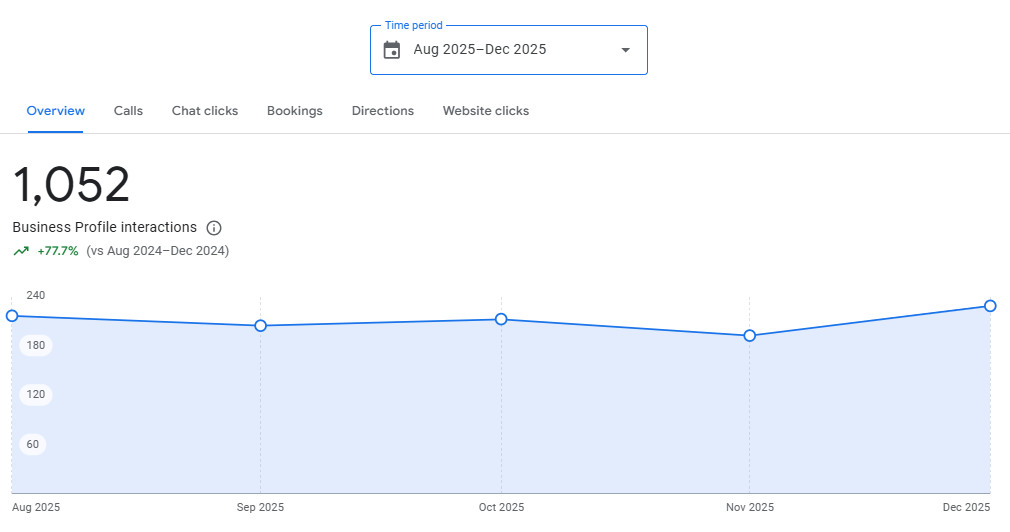Open the Website clicks tab
The image size is (1010, 532).
[x=486, y=111]
